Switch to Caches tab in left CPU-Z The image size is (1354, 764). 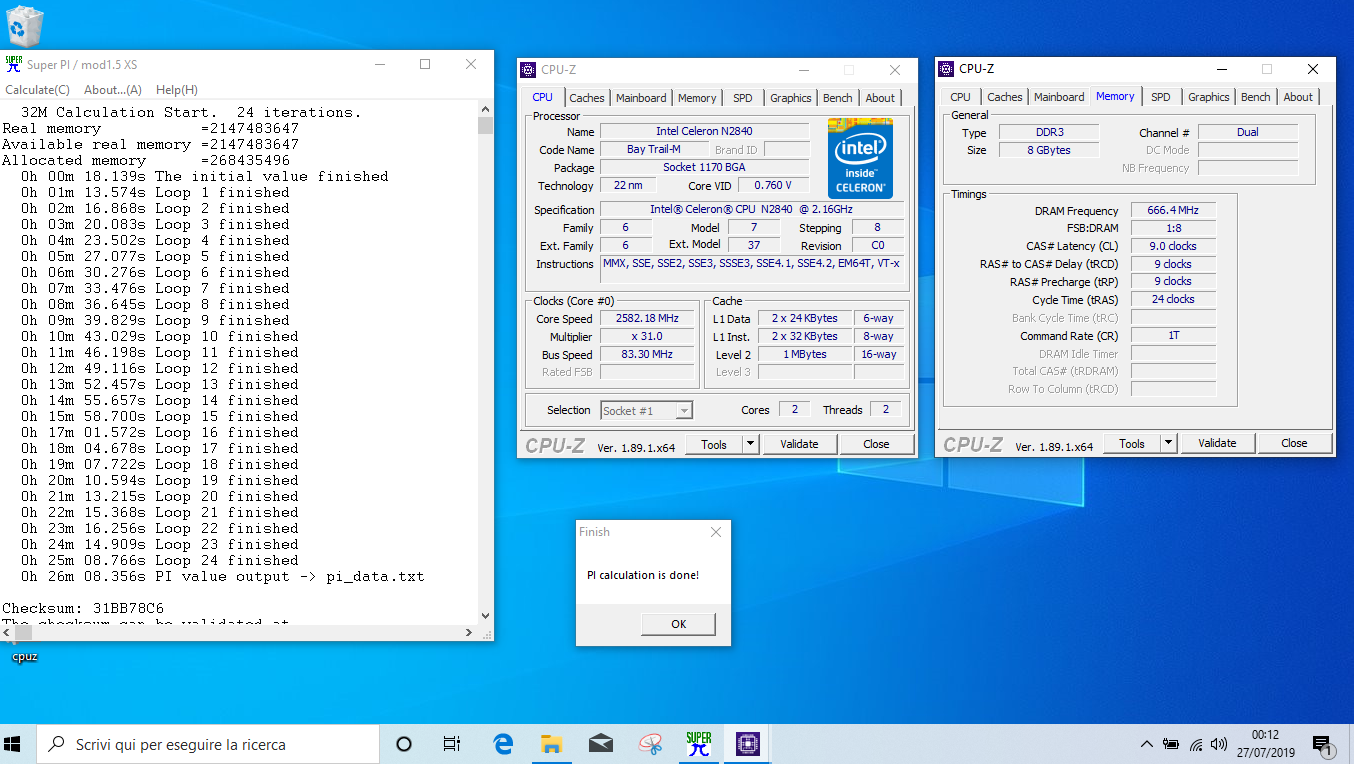click(587, 98)
